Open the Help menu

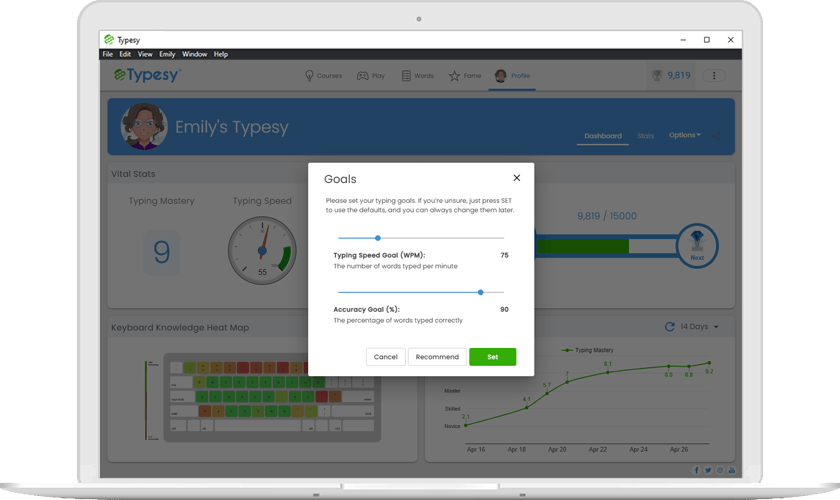221,54
